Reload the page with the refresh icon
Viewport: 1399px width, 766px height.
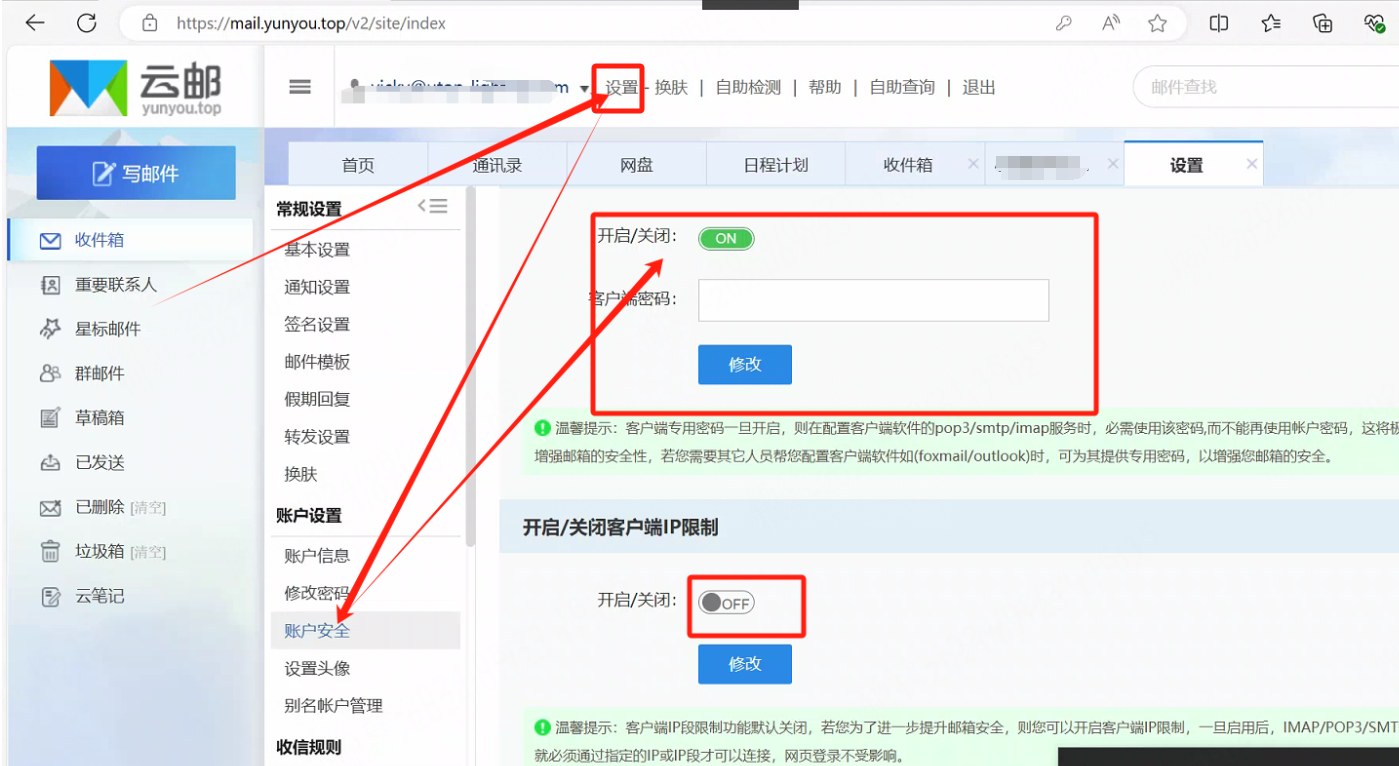[x=87, y=23]
